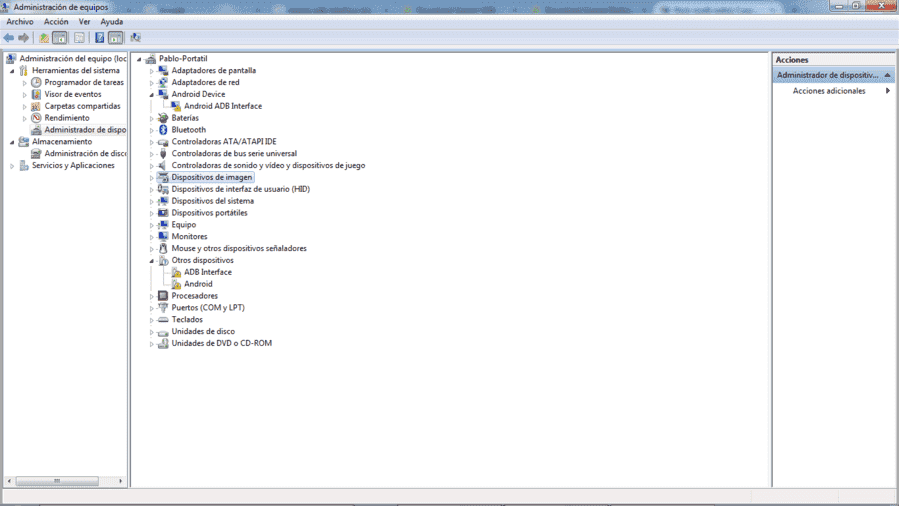Image resolution: width=899 pixels, height=506 pixels.
Task: Click the Baterías category icon
Action: (163, 118)
